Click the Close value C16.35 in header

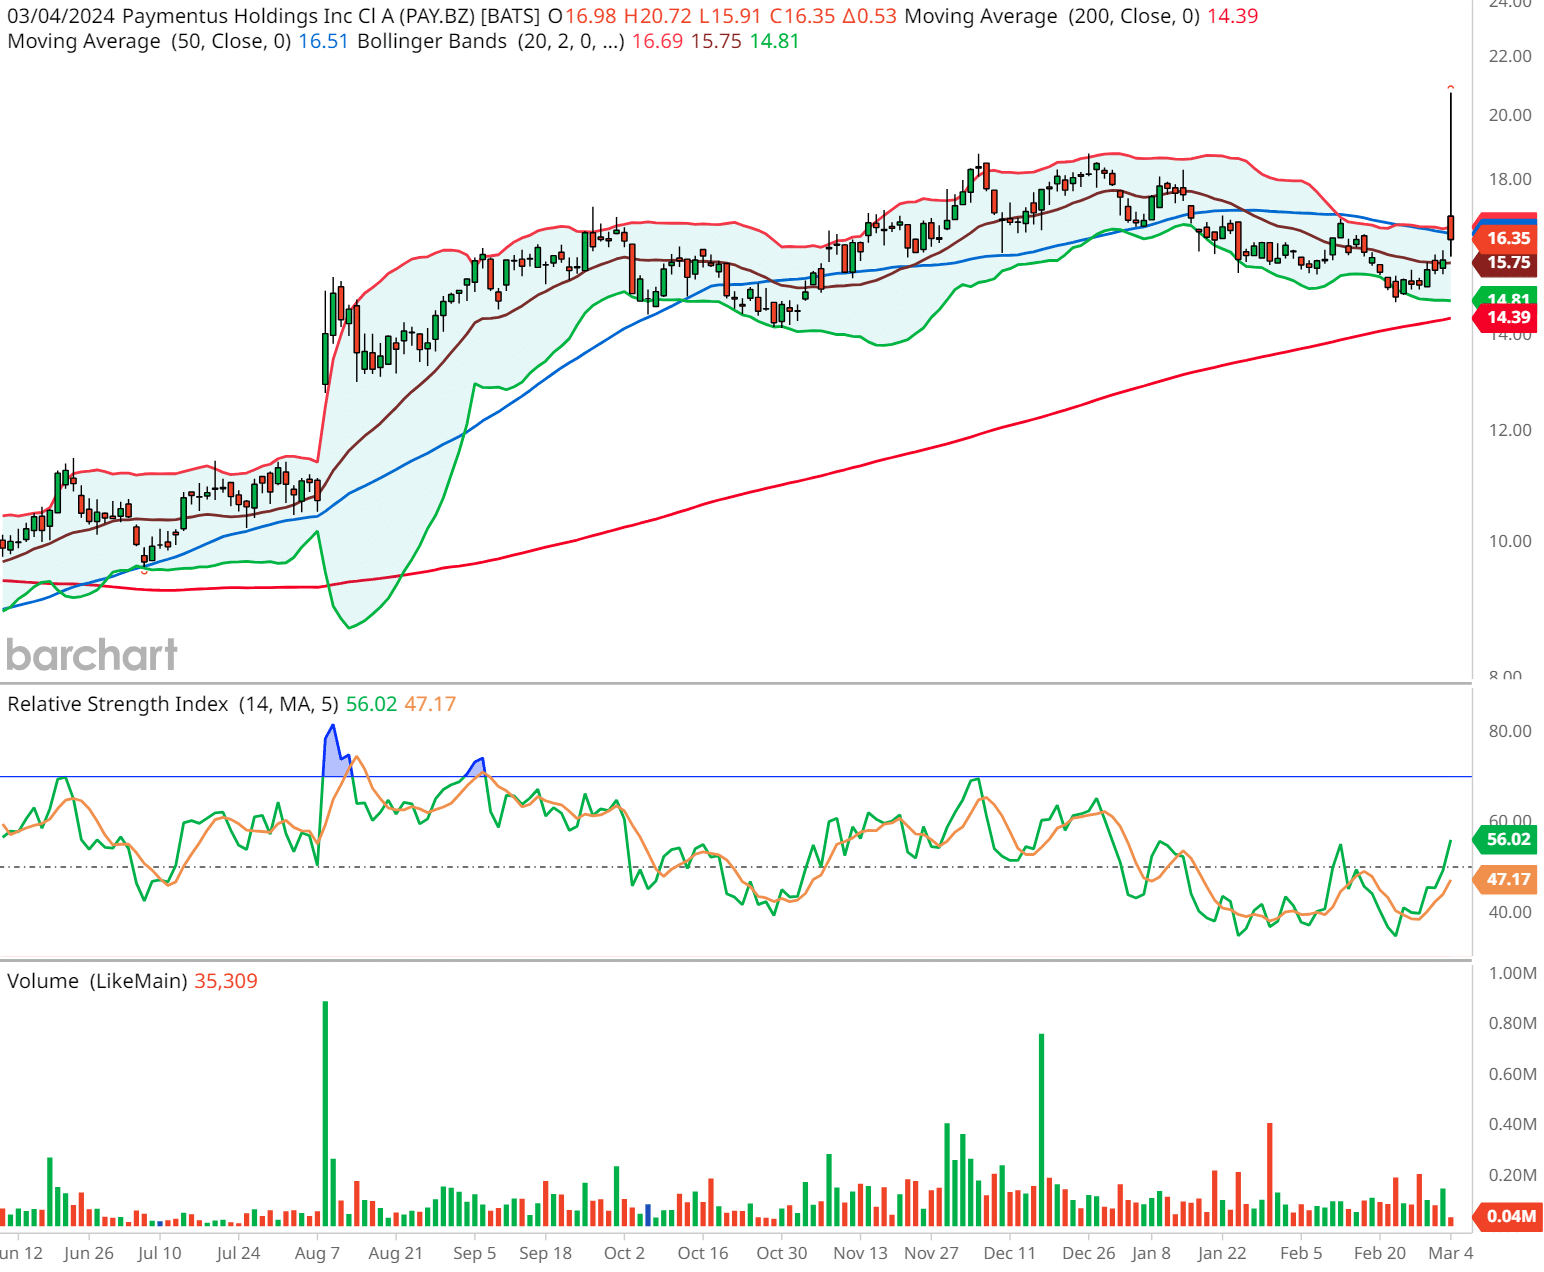803,16
